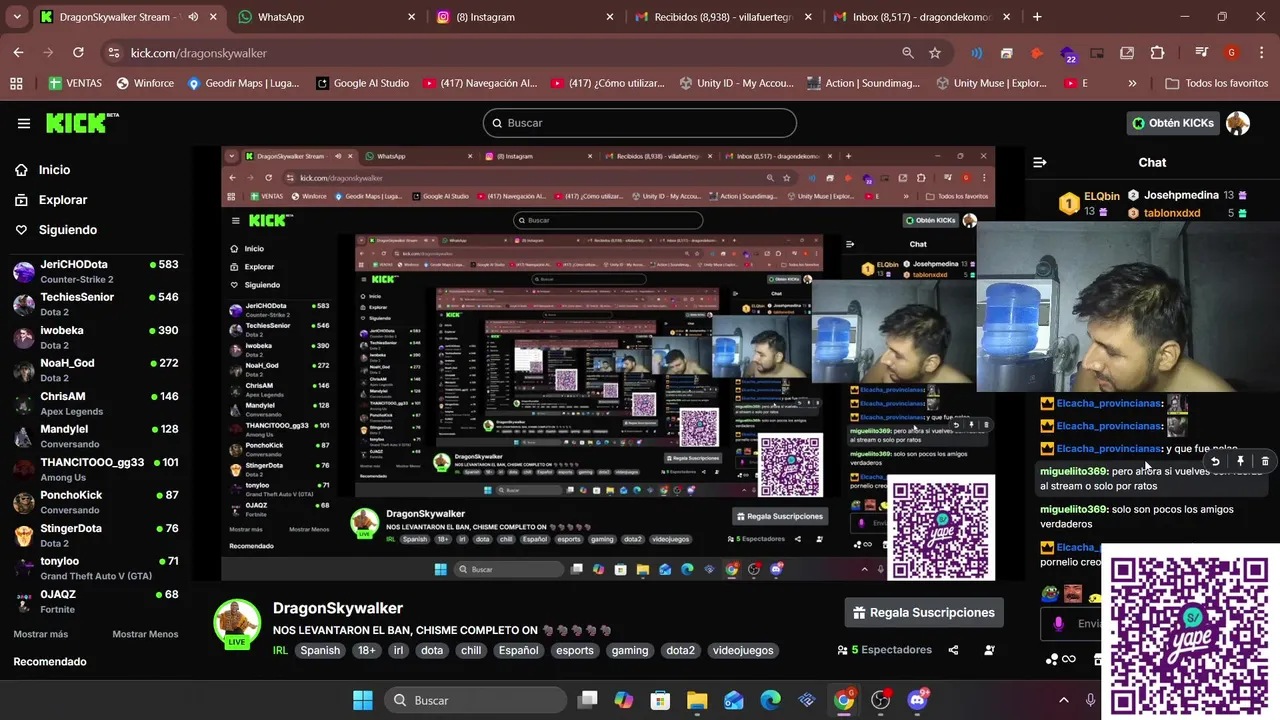Click the browser address bar URL
This screenshot has width=1280, height=720.
(x=199, y=53)
